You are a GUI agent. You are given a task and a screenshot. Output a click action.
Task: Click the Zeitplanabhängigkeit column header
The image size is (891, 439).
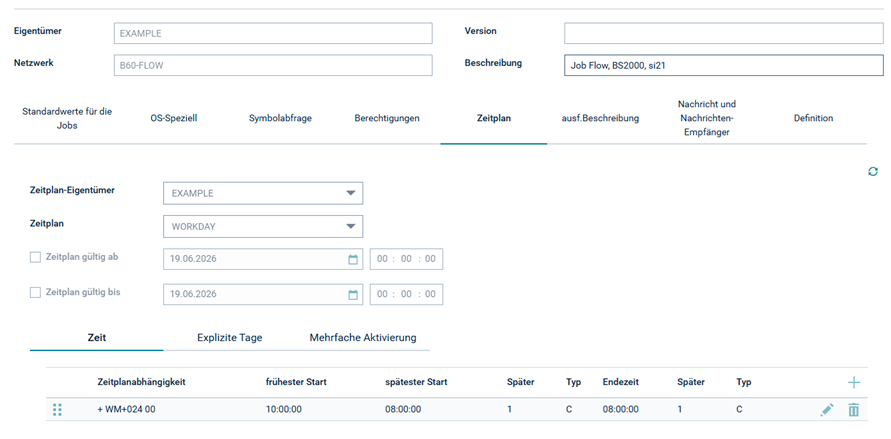[x=141, y=382]
